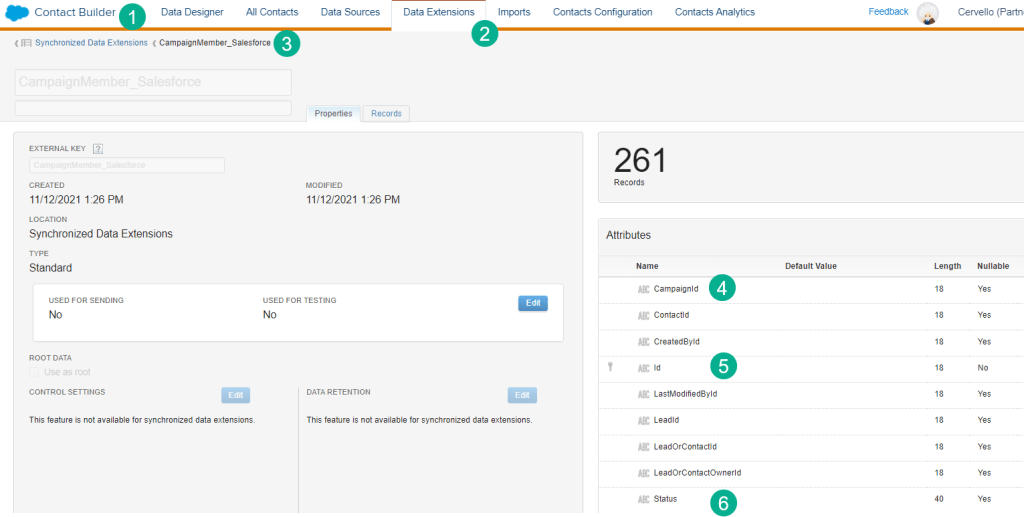Switch to the Records tab
The width and height of the screenshot is (1024, 517).
pyautogui.click(x=386, y=114)
